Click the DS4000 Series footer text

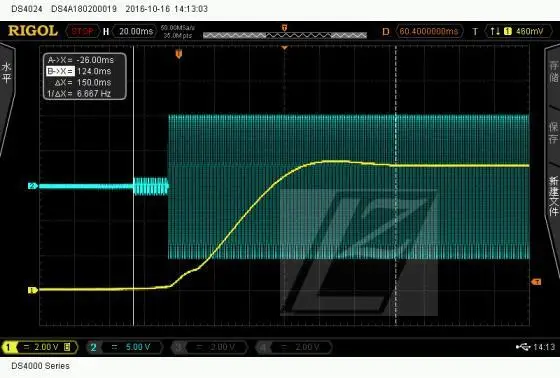[40, 366]
